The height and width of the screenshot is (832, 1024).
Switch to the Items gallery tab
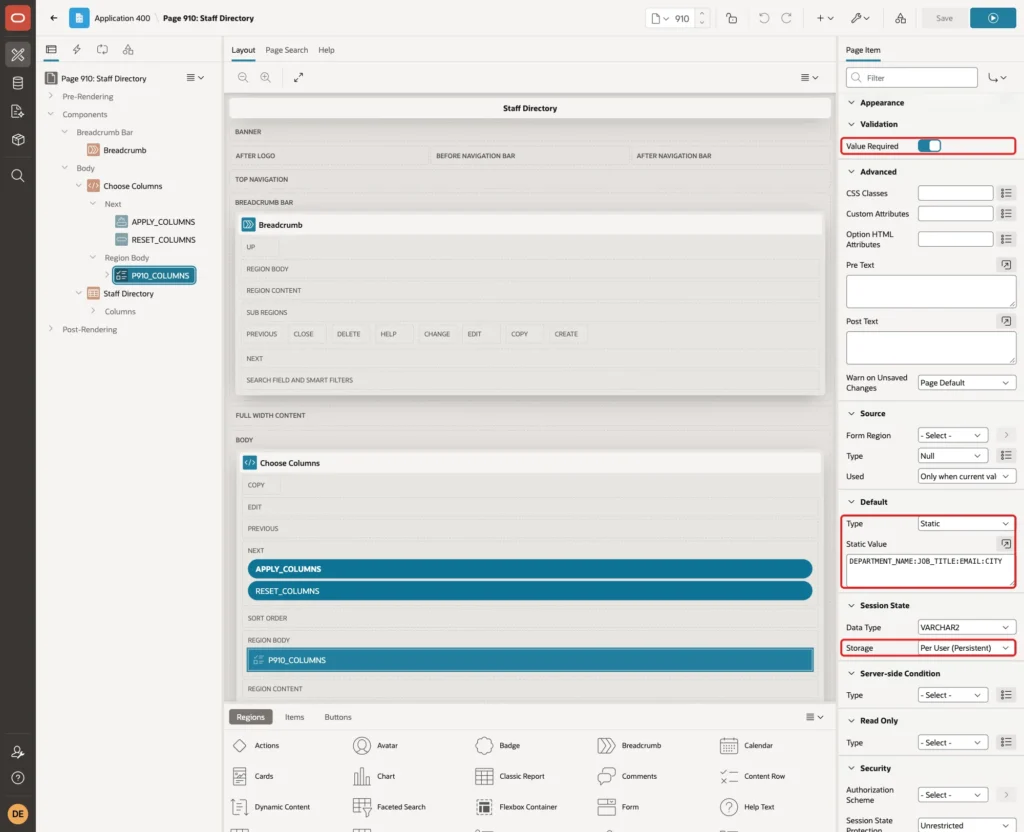pyautogui.click(x=295, y=717)
